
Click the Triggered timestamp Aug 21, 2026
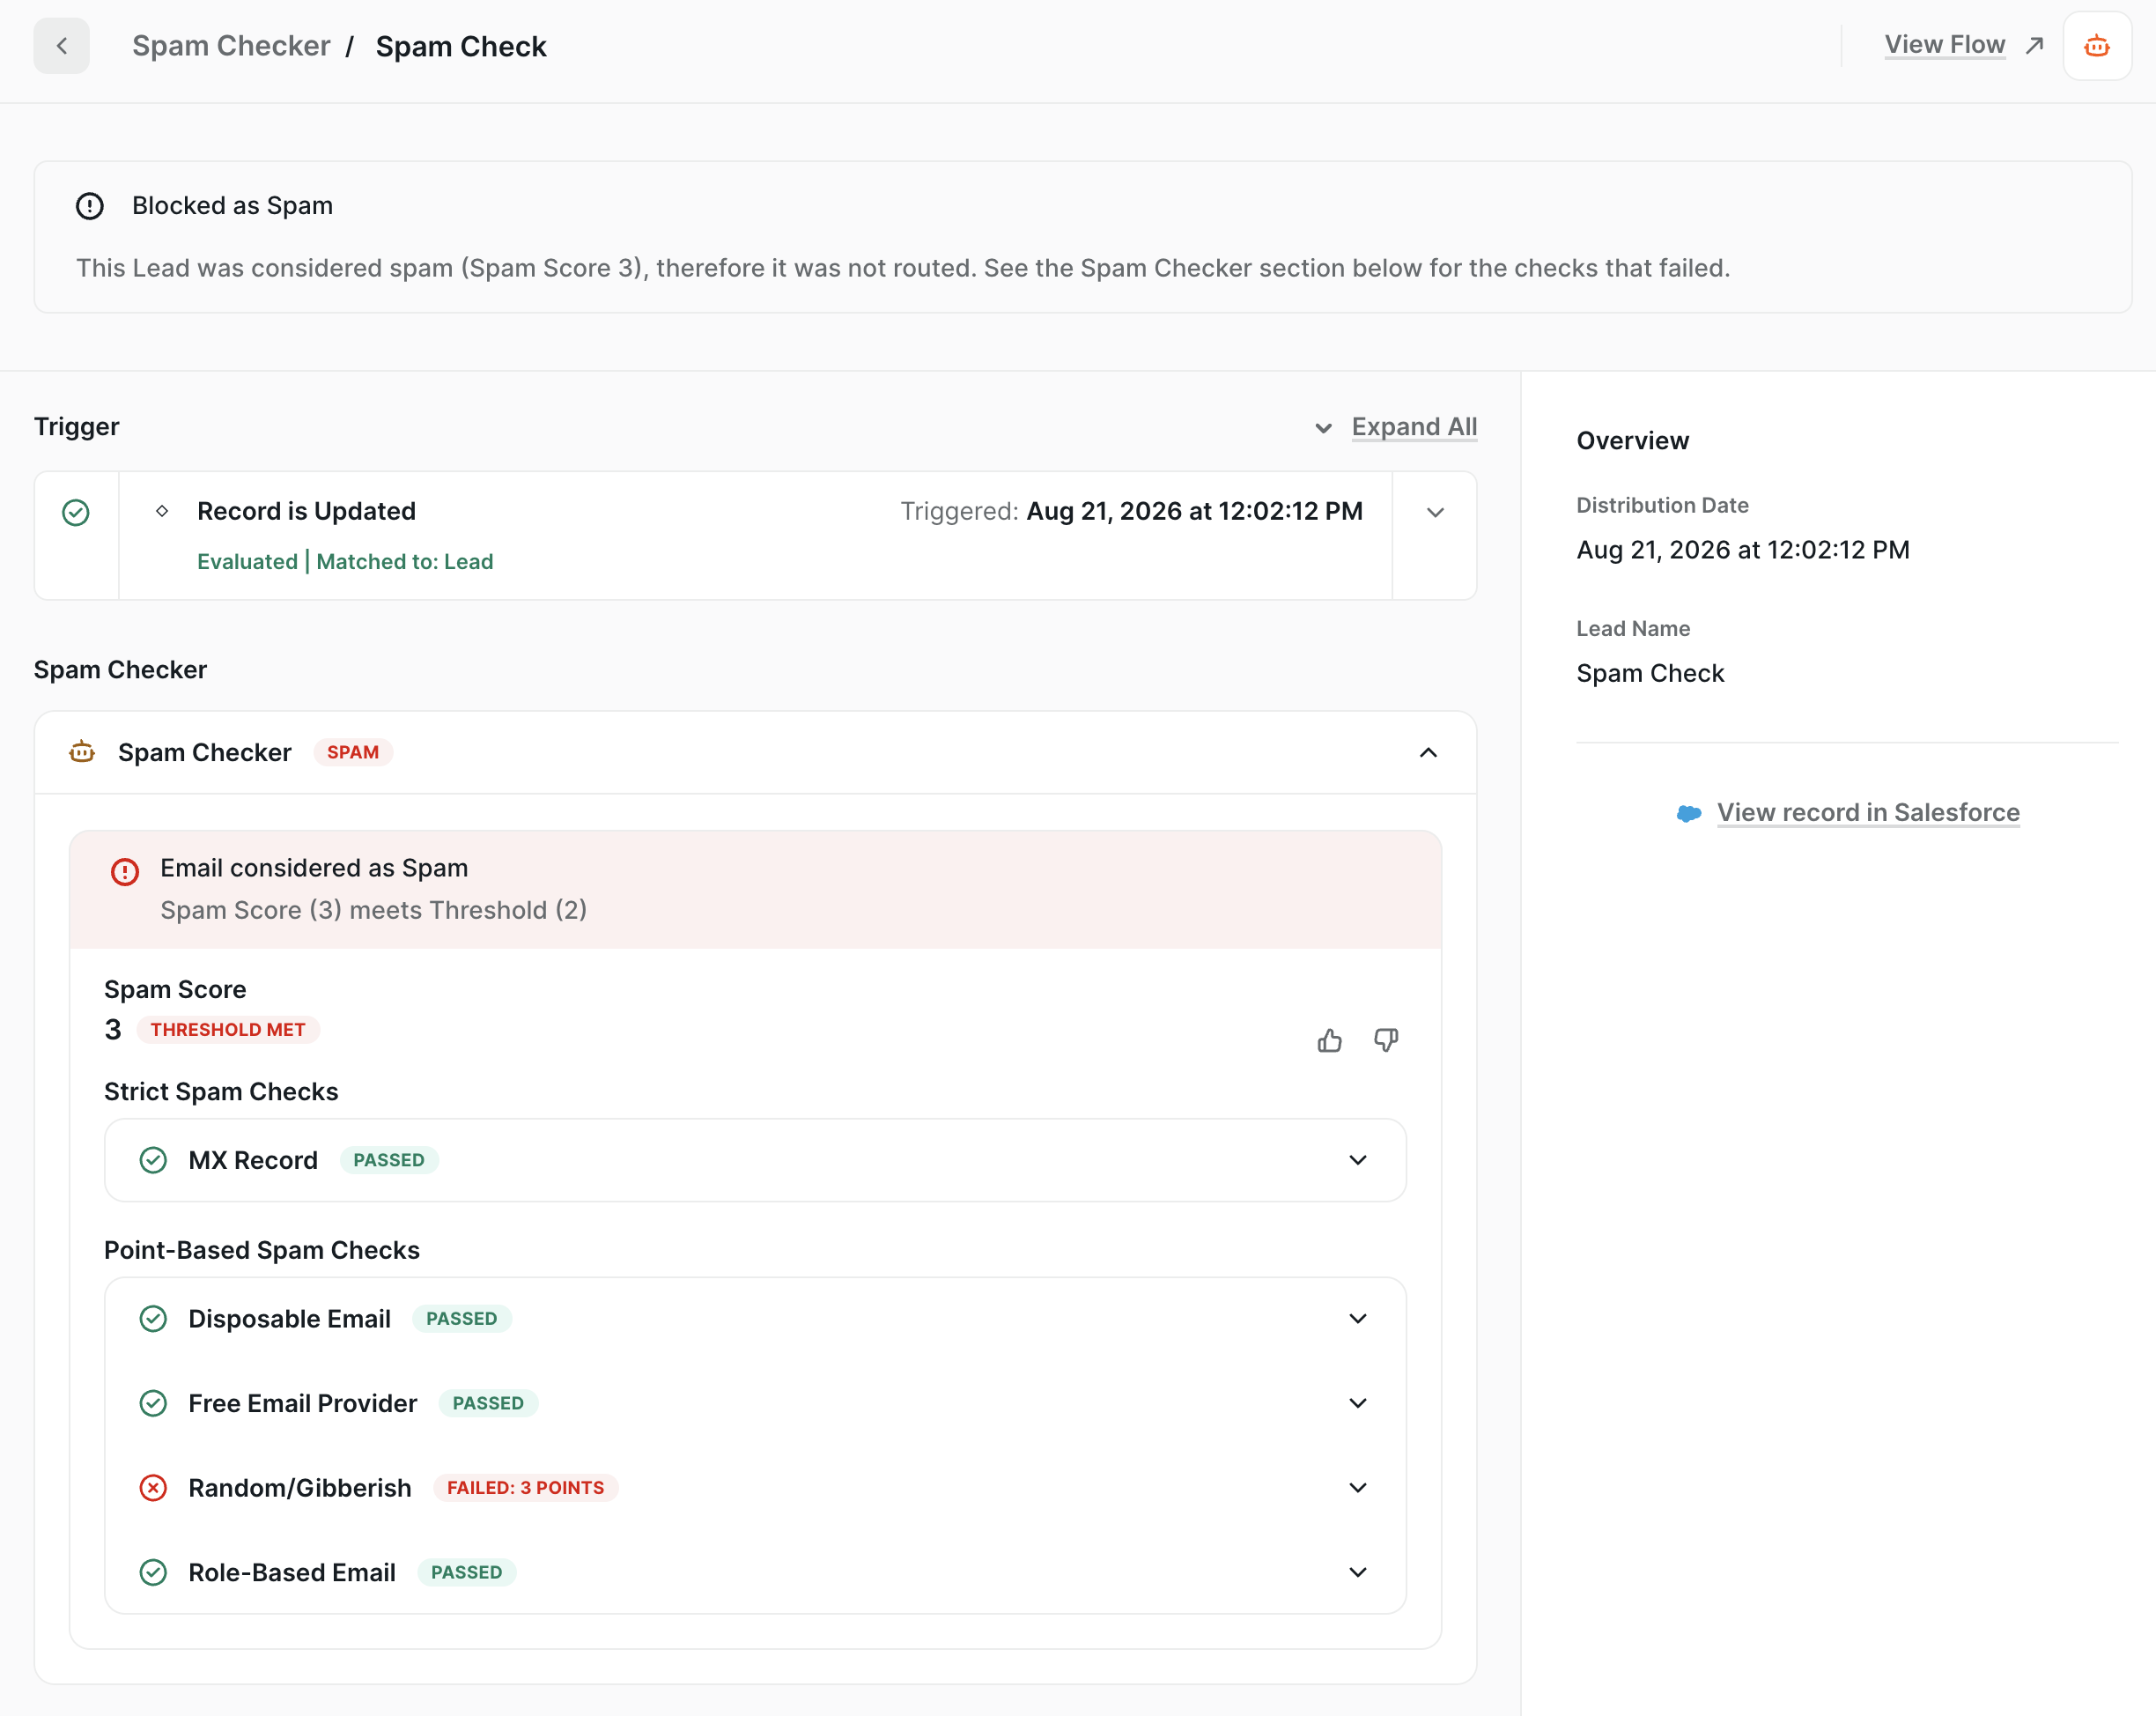(1195, 511)
